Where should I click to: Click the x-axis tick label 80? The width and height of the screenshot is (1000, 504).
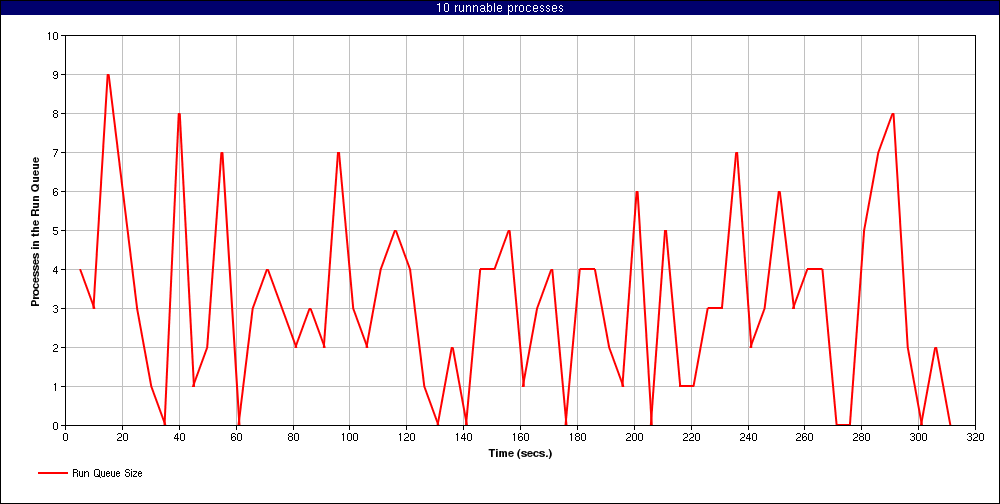(x=293, y=438)
